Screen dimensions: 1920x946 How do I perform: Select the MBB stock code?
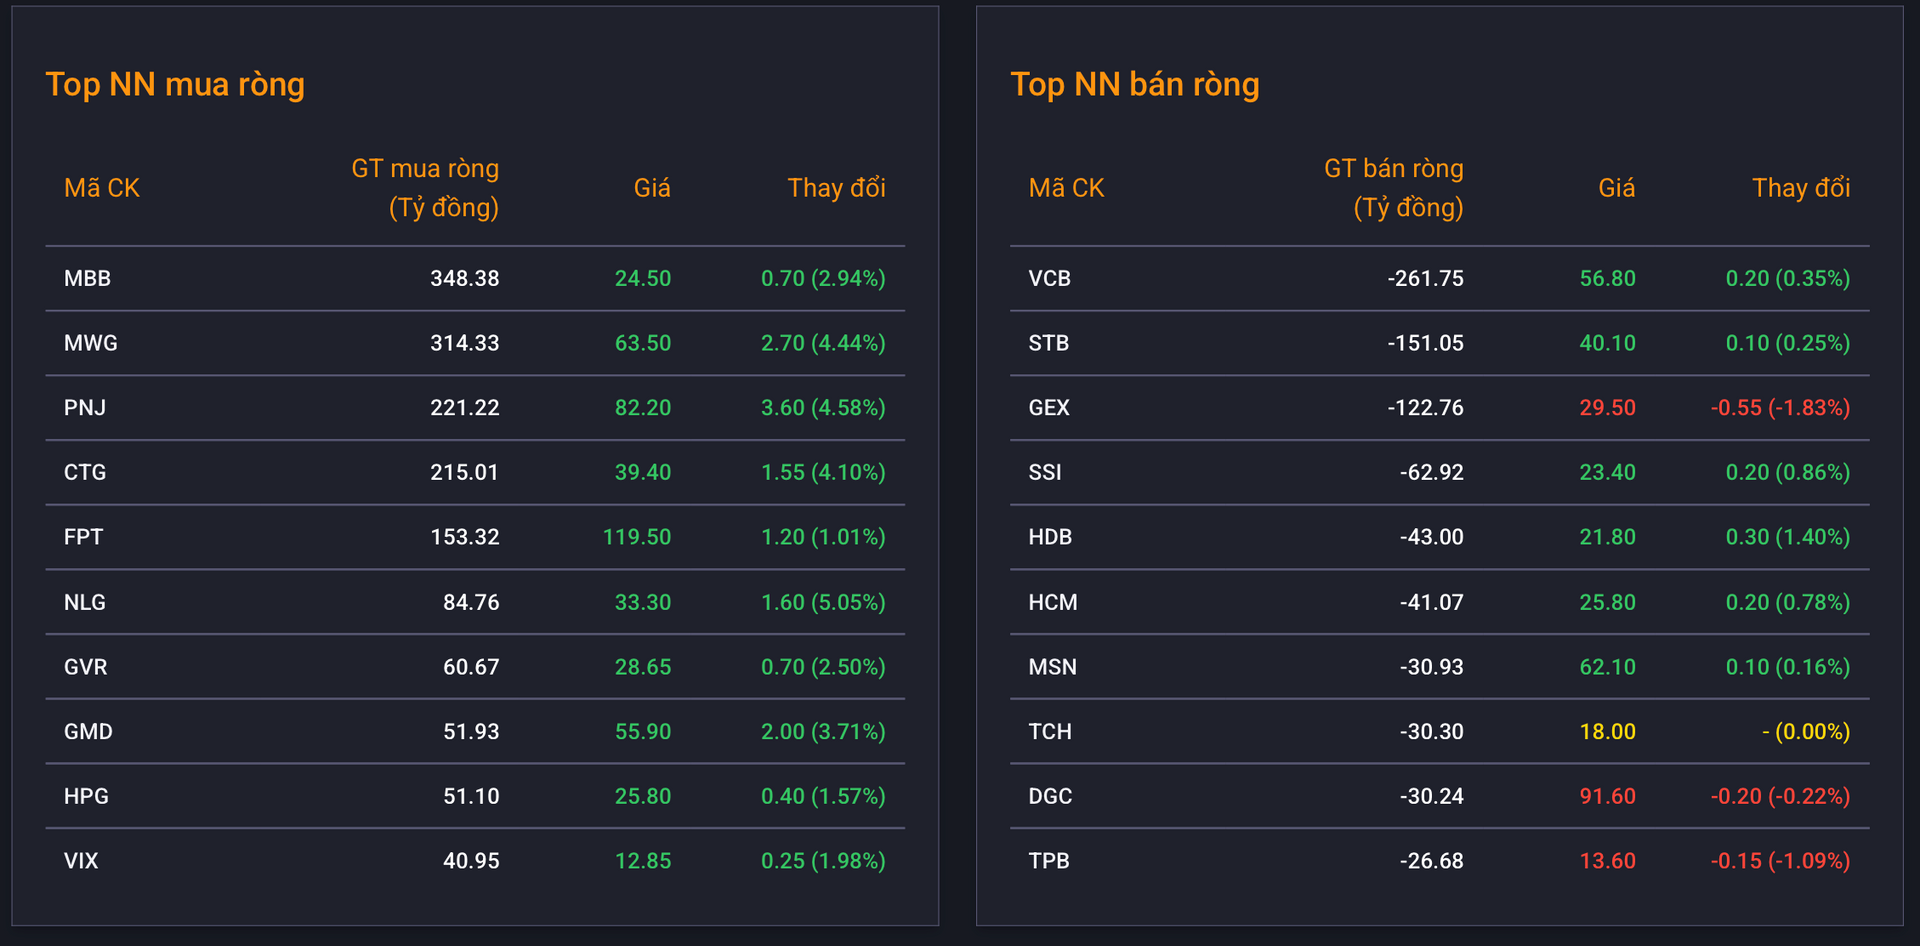pyautogui.click(x=87, y=278)
